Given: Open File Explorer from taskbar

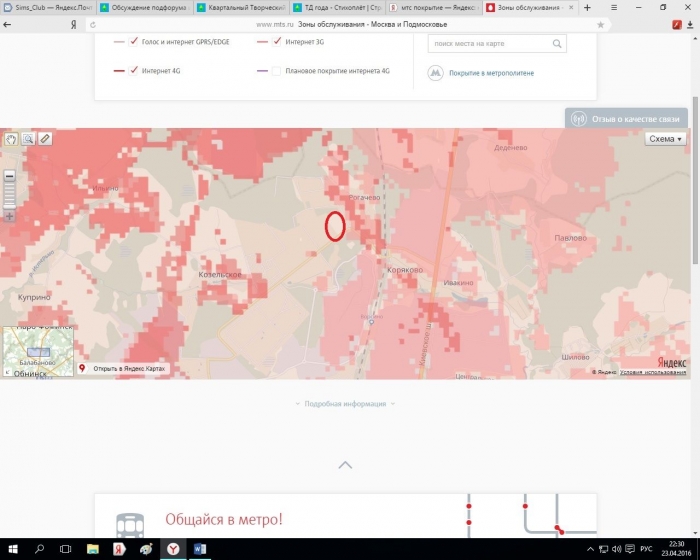Looking at the screenshot, I should pyautogui.click(x=92, y=549).
